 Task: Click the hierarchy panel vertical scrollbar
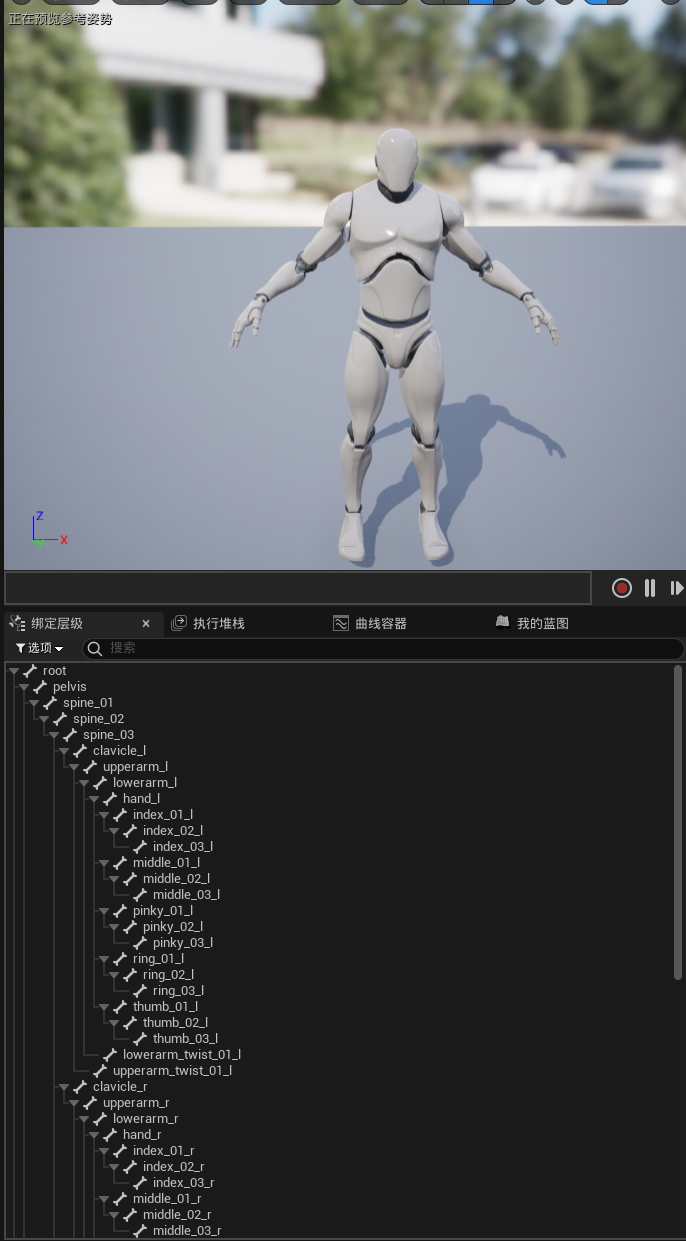tap(678, 822)
